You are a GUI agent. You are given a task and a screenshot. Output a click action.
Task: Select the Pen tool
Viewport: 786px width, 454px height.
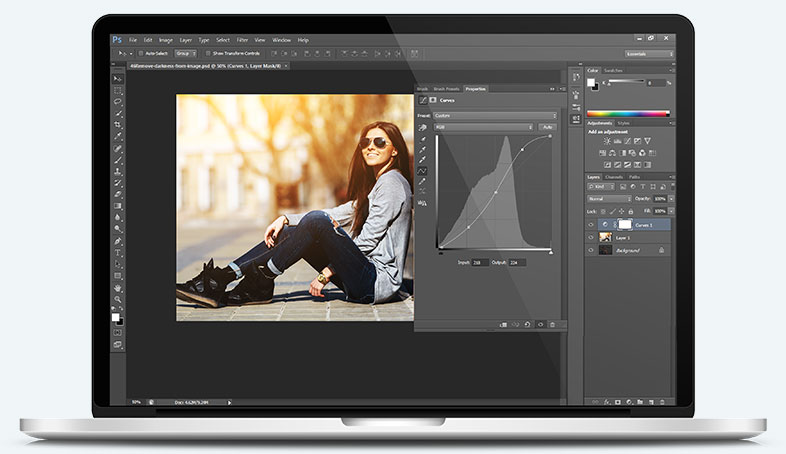click(118, 241)
